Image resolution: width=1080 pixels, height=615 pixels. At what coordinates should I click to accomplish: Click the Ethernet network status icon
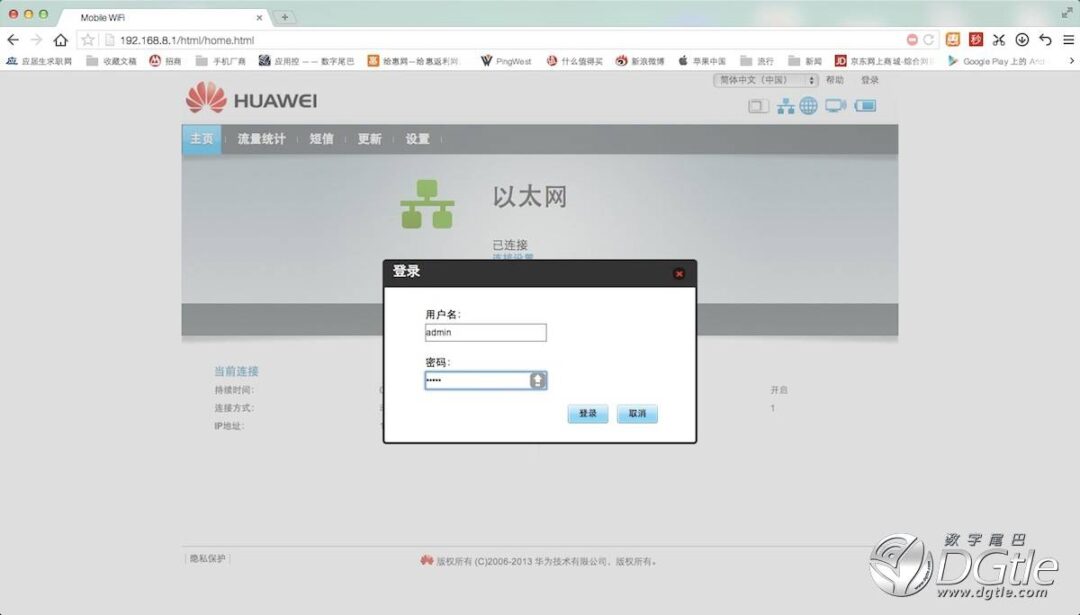[x=786, y=105]
